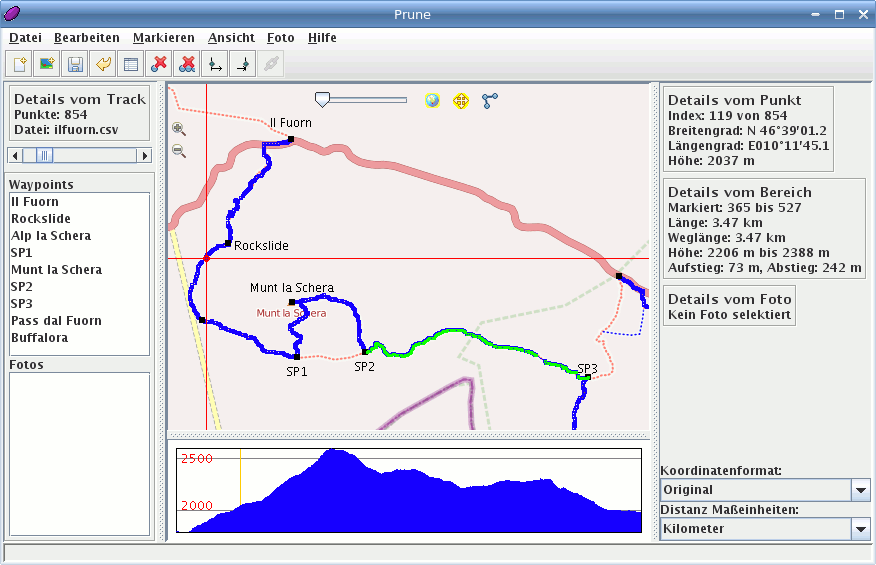Delete the current point with the single red X
The height and width of the screenshot is (565, 876).
158,65
